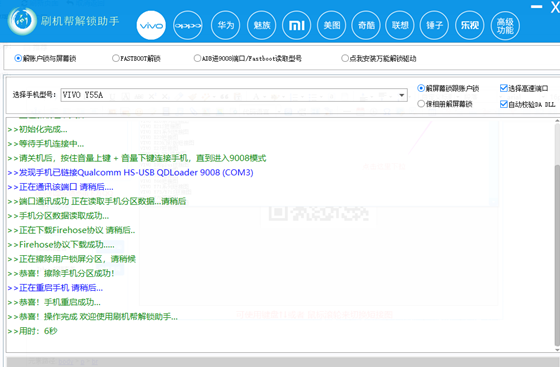
Task: Select the vivo brand icon
Action: (151, 25)
